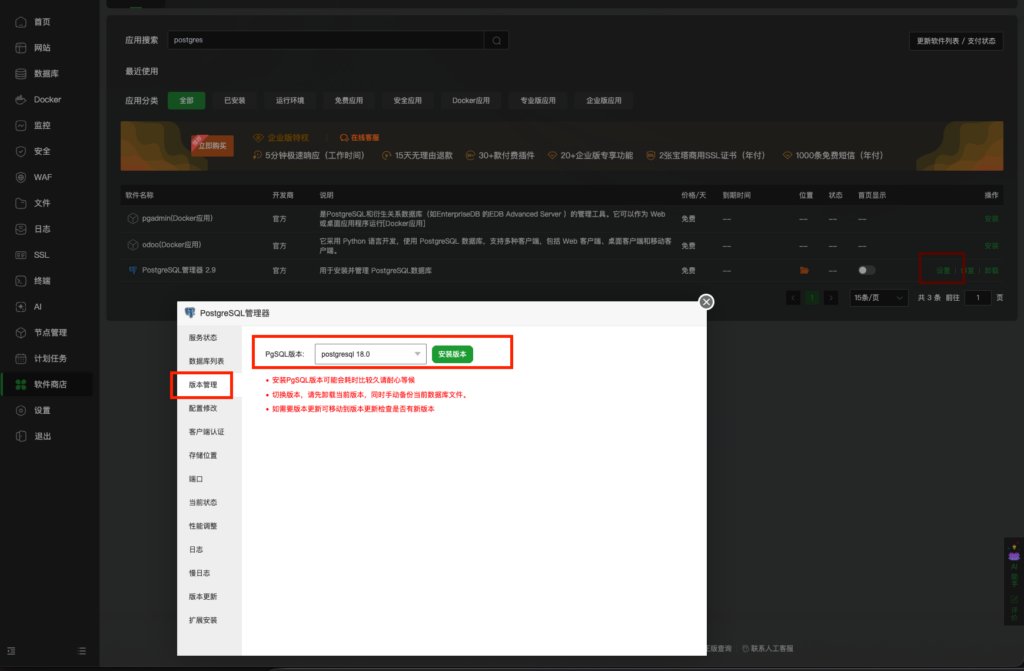Open 客户端认证 in PostgreSQL manager
Screen dimensions: 1024x671
[x=206, y=432]
